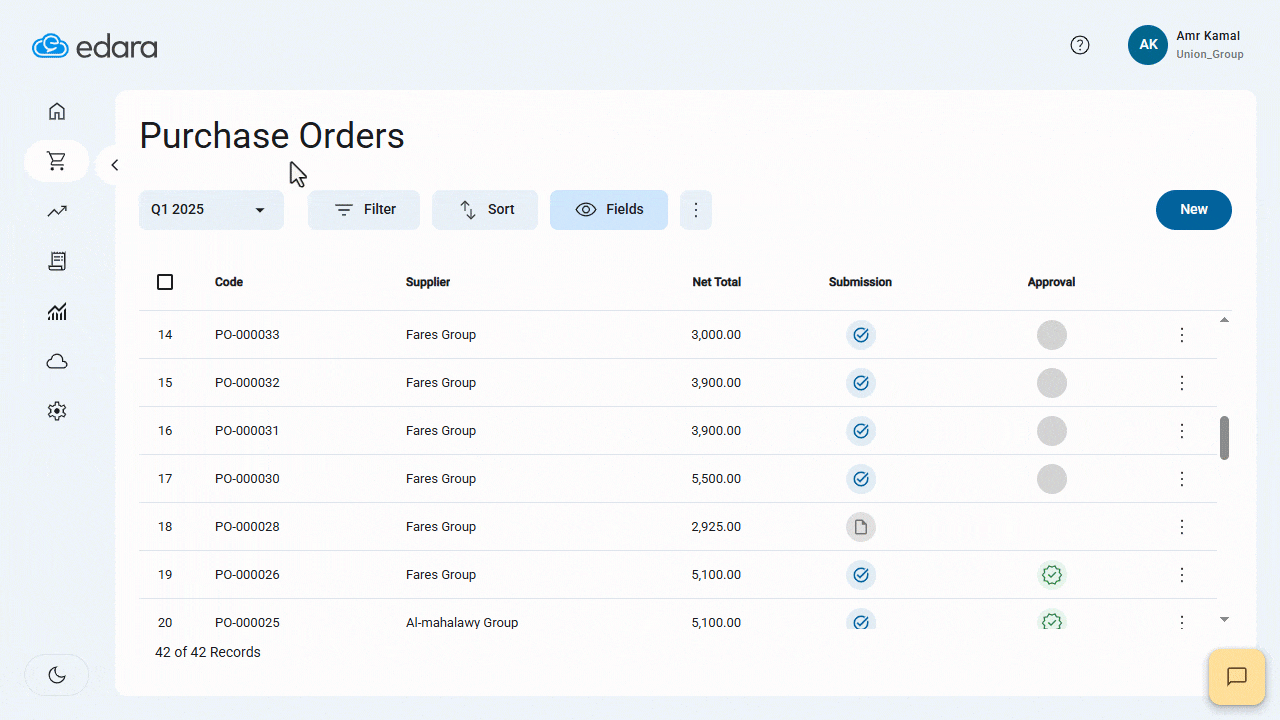Click the Al-mahalawy Group supplier cell
The image size is (1280, 720).
[462, 622]
